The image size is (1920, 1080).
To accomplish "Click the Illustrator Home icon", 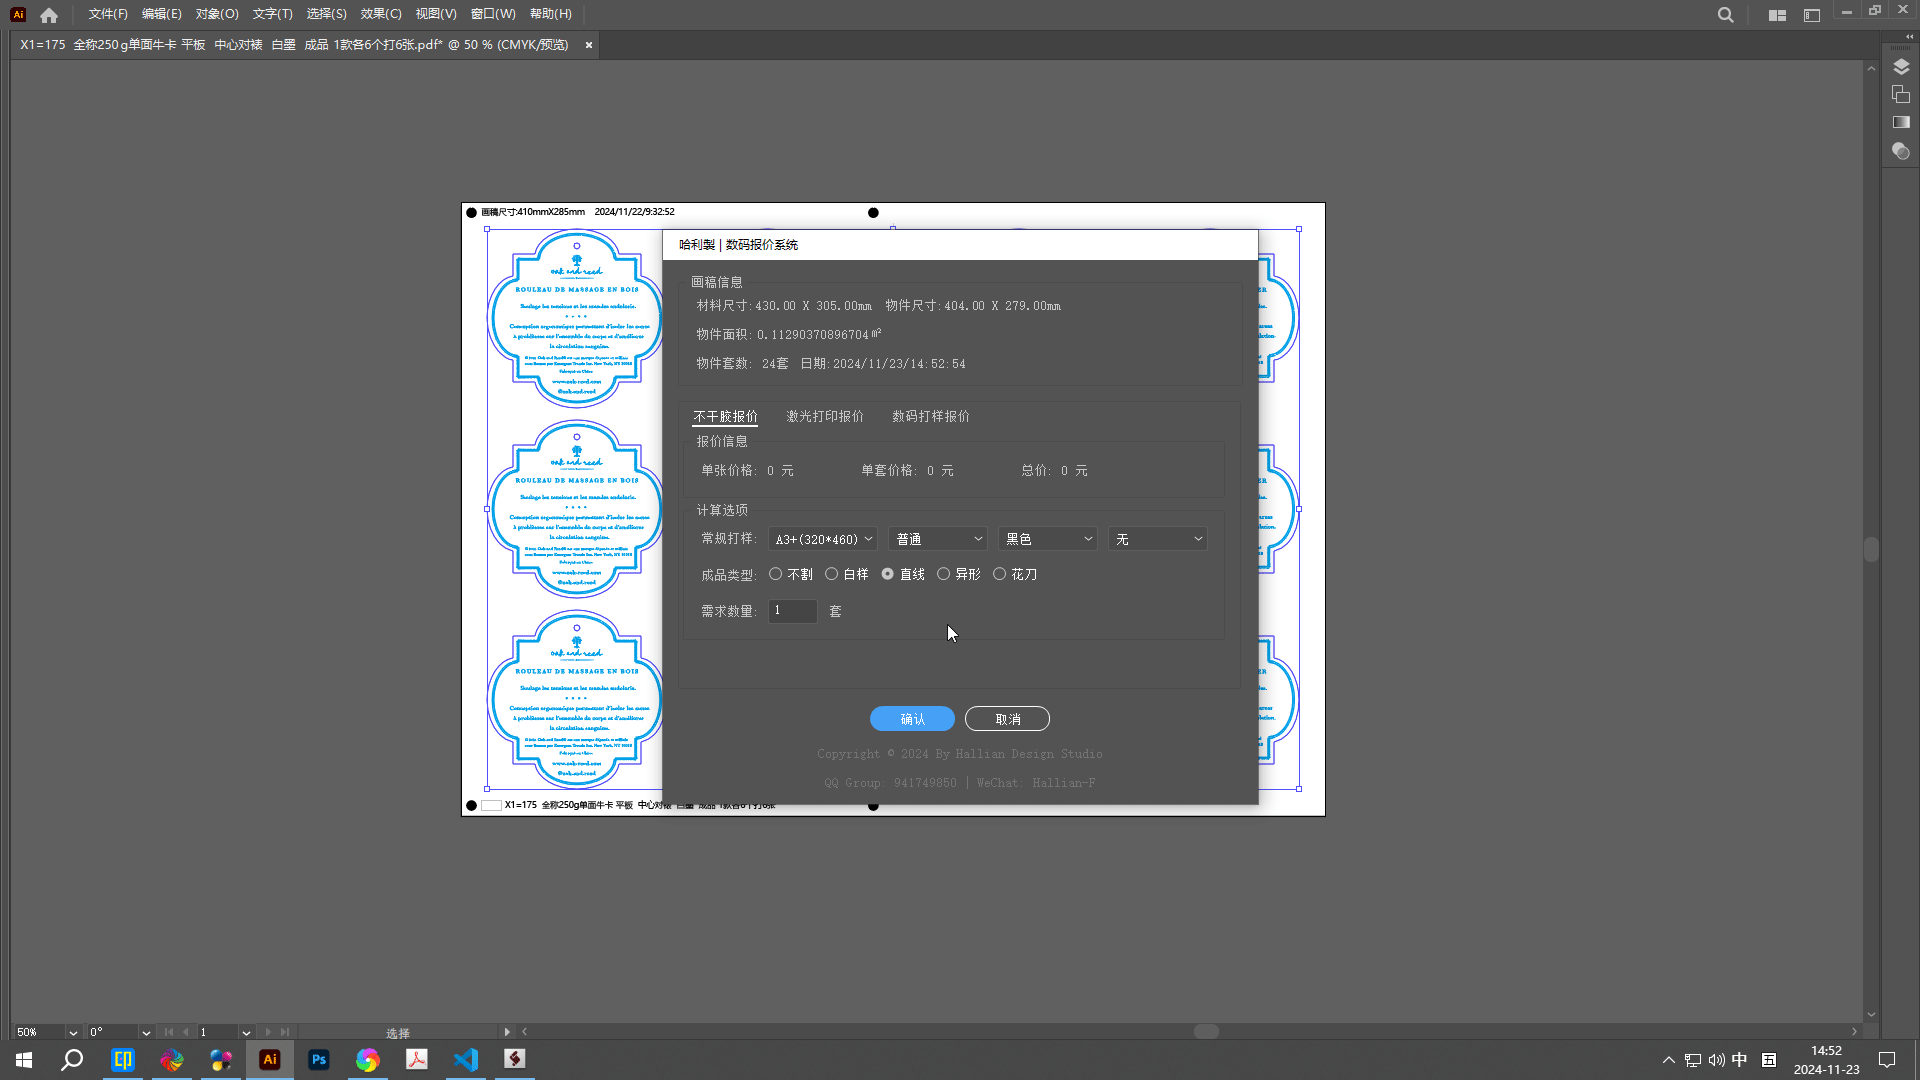I will point(49,15).
